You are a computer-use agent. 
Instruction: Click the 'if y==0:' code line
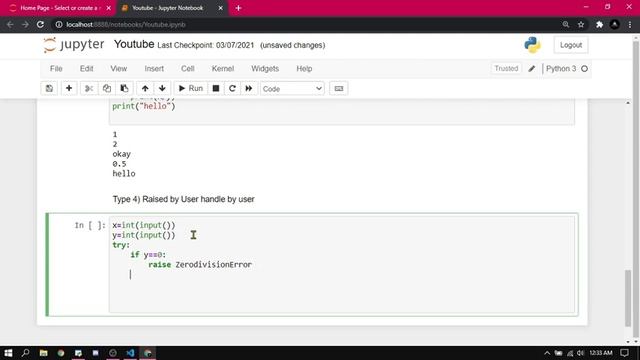point(148,255)
